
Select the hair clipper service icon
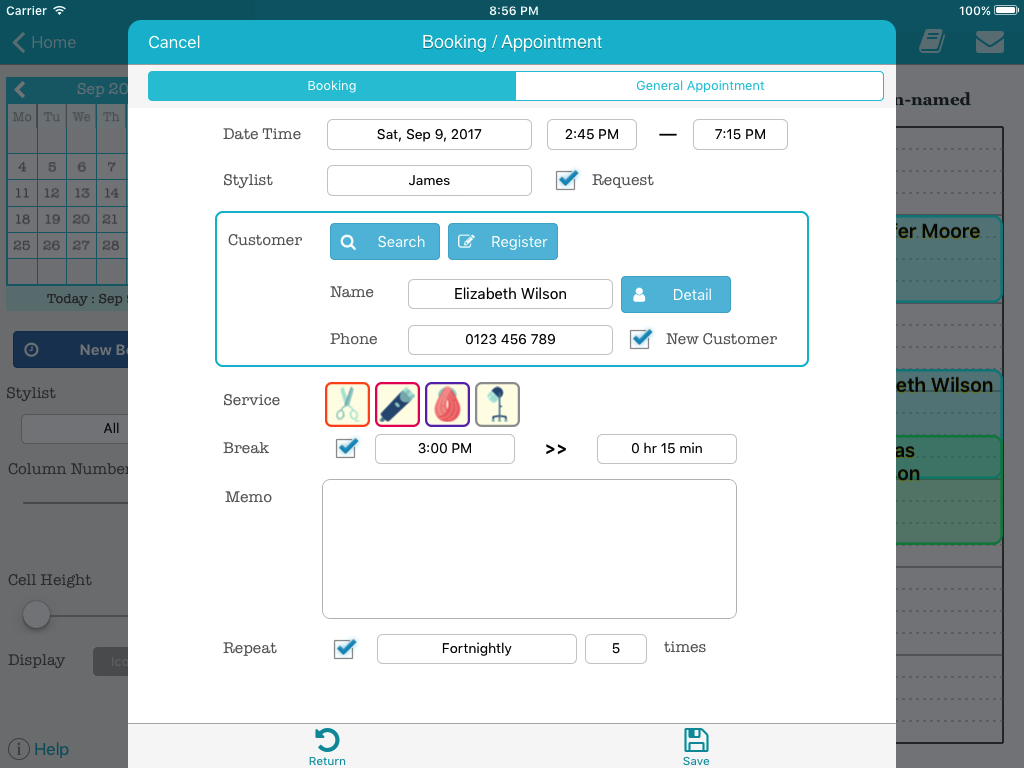click(x=397, y=405)
